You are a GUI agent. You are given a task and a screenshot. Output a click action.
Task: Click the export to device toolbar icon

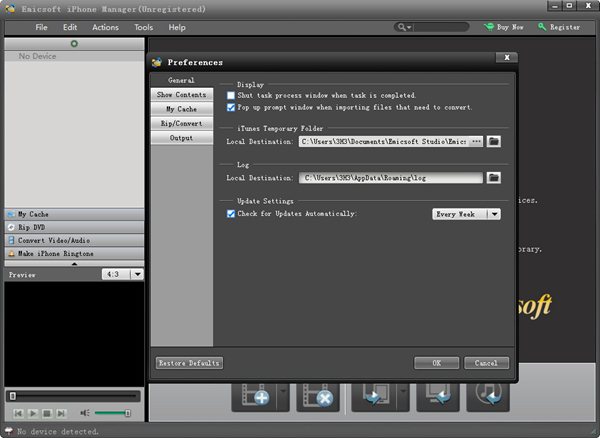click(x=373, y=396)
